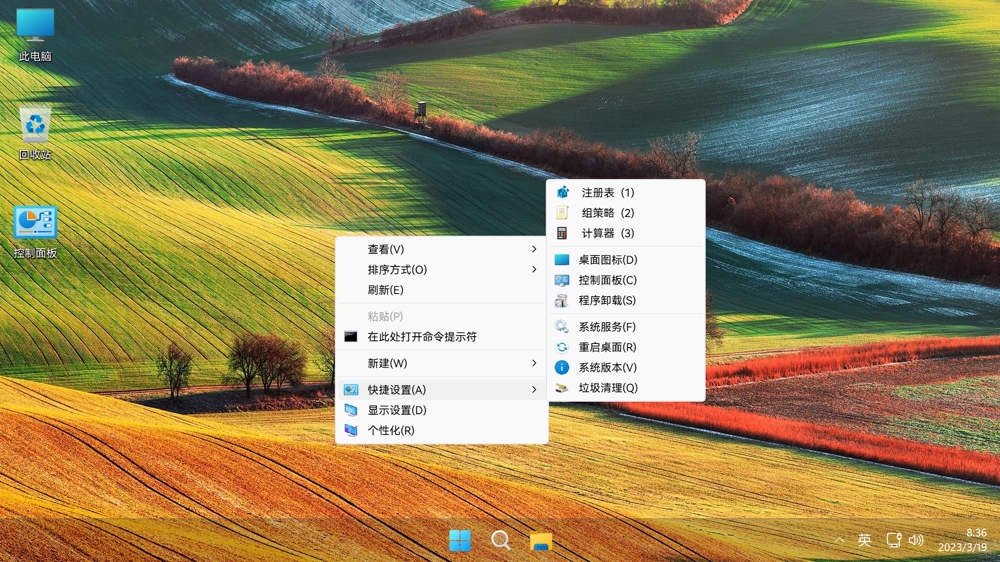Select 垃圾清理(Q) in the submenu
The height and width of the screenshot is (562, 1000).
click(x=607, y=388)
